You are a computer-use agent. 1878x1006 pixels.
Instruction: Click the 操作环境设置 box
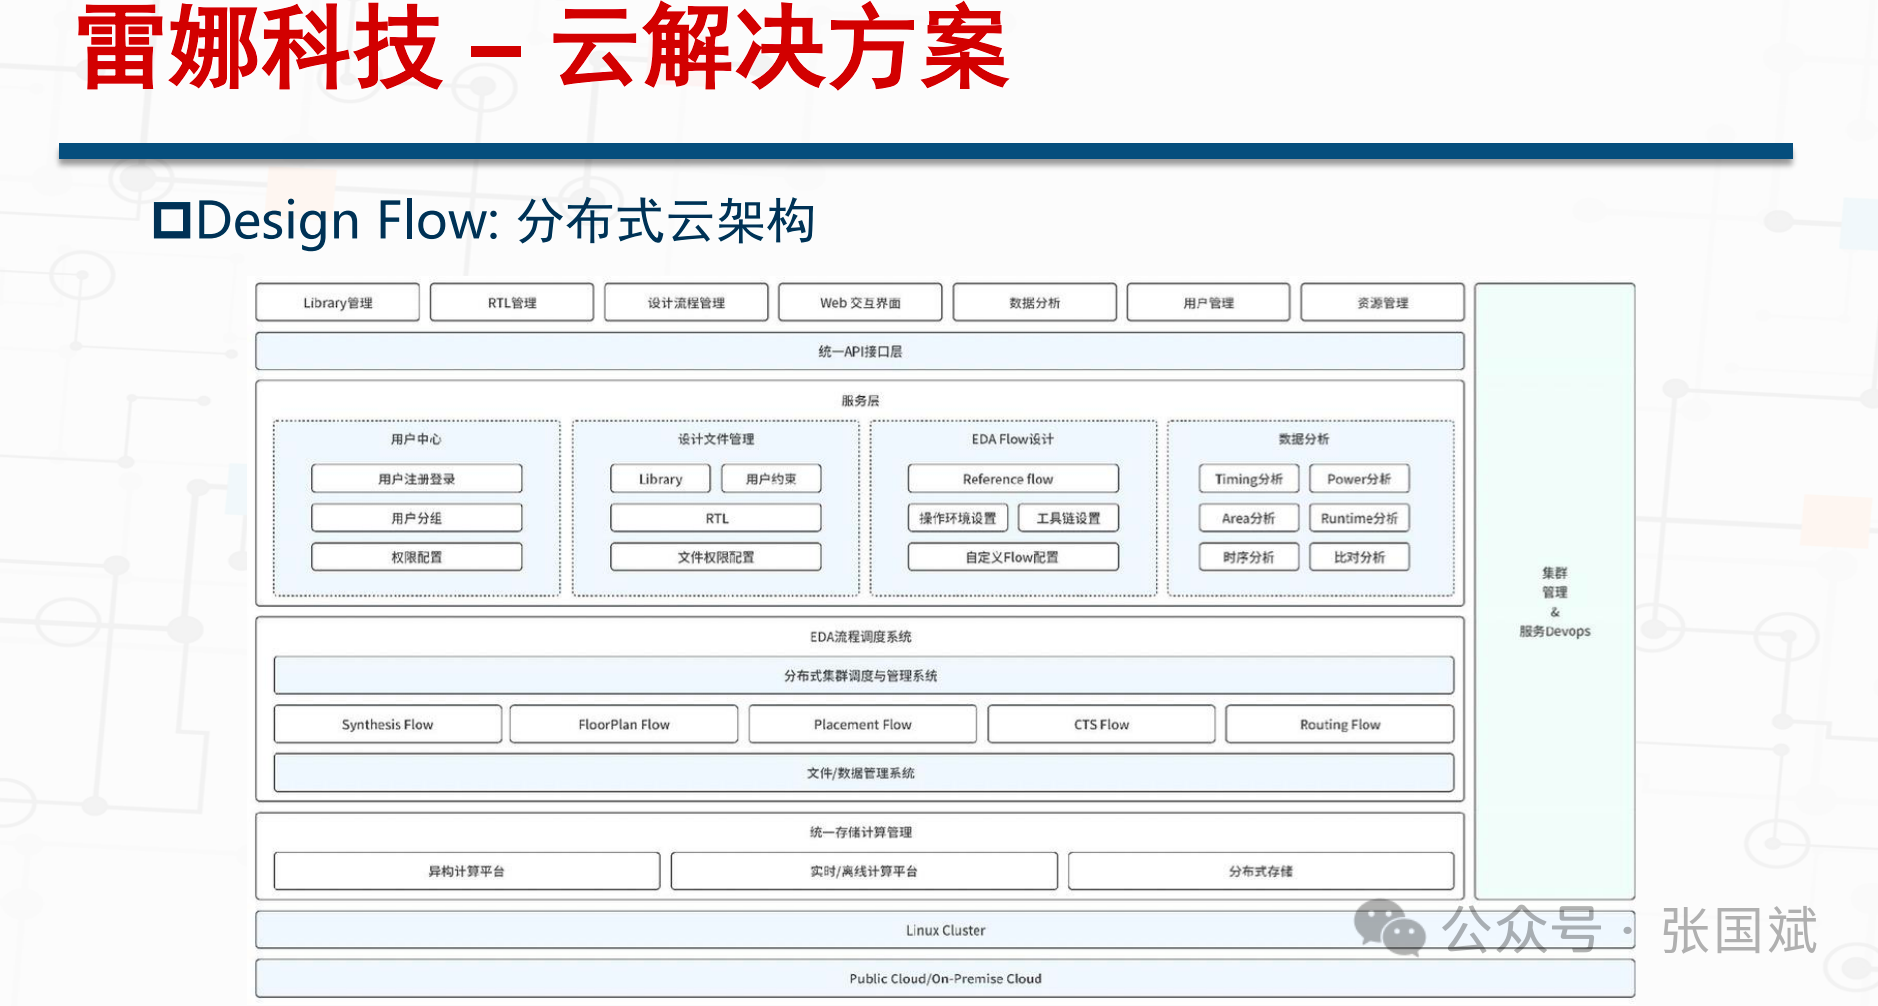[x=958, y=518]
